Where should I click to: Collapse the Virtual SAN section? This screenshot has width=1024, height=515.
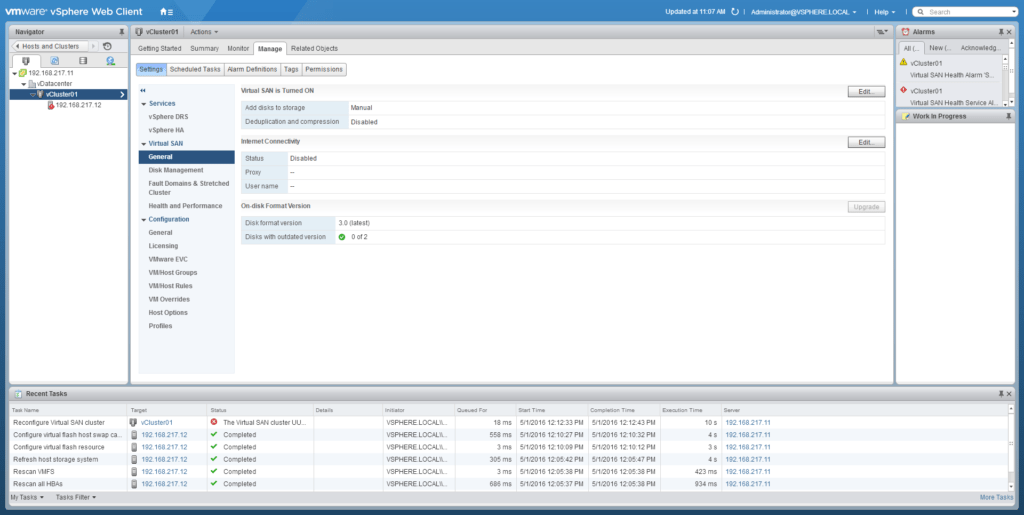(x=143, y=144)
